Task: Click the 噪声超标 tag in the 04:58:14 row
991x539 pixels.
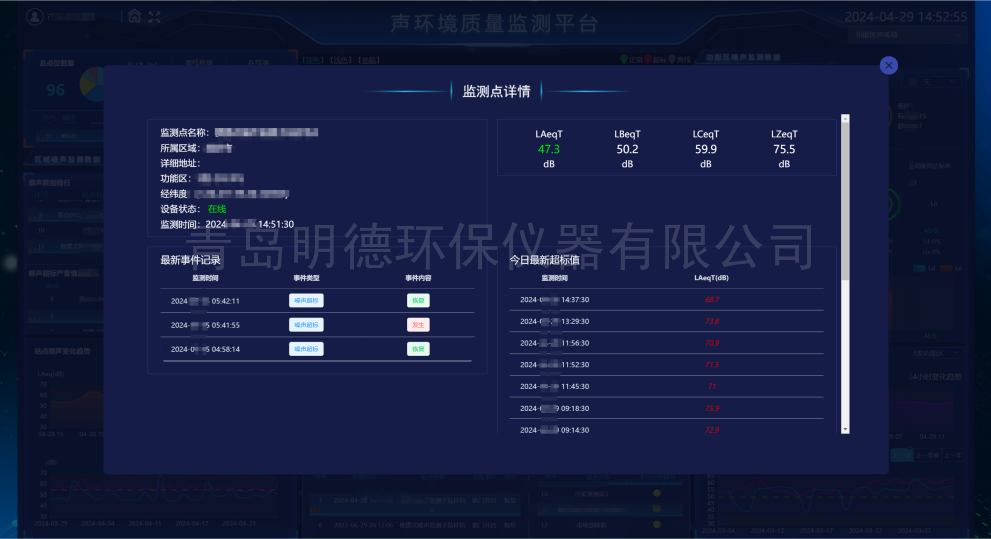Action: point(306,349)
